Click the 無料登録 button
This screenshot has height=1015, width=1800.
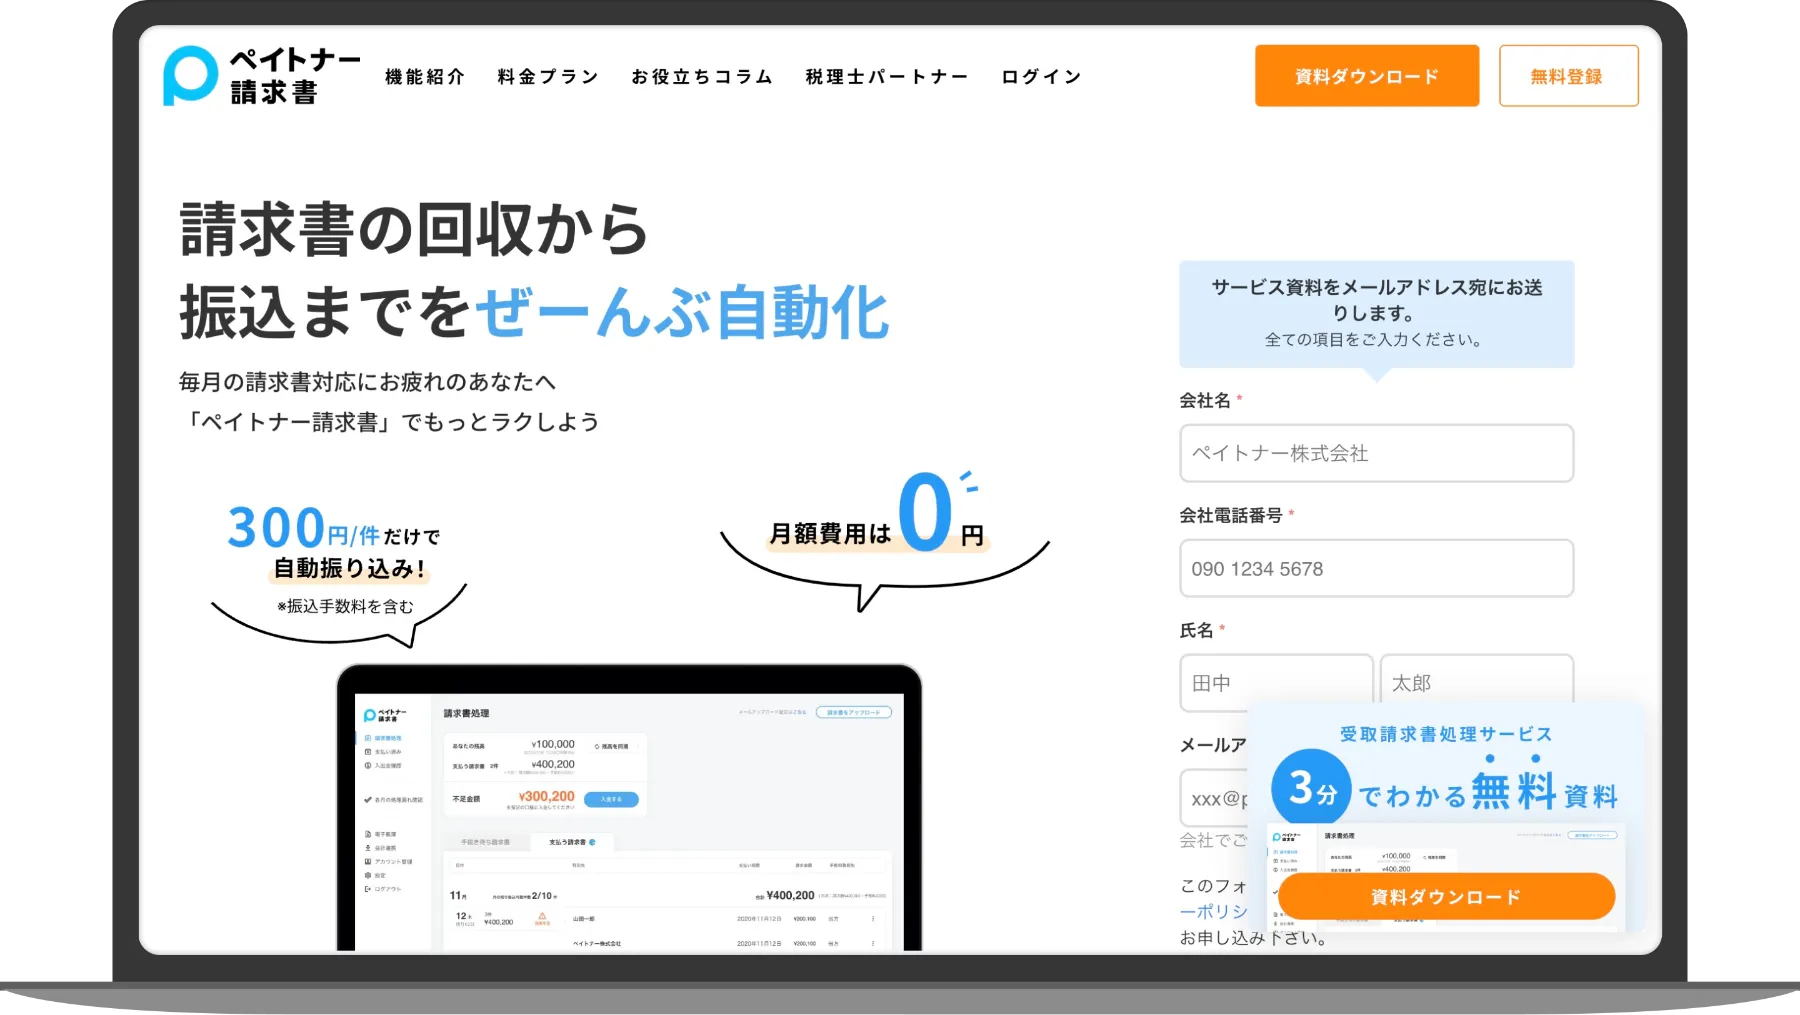click(x=1568, y=76)
